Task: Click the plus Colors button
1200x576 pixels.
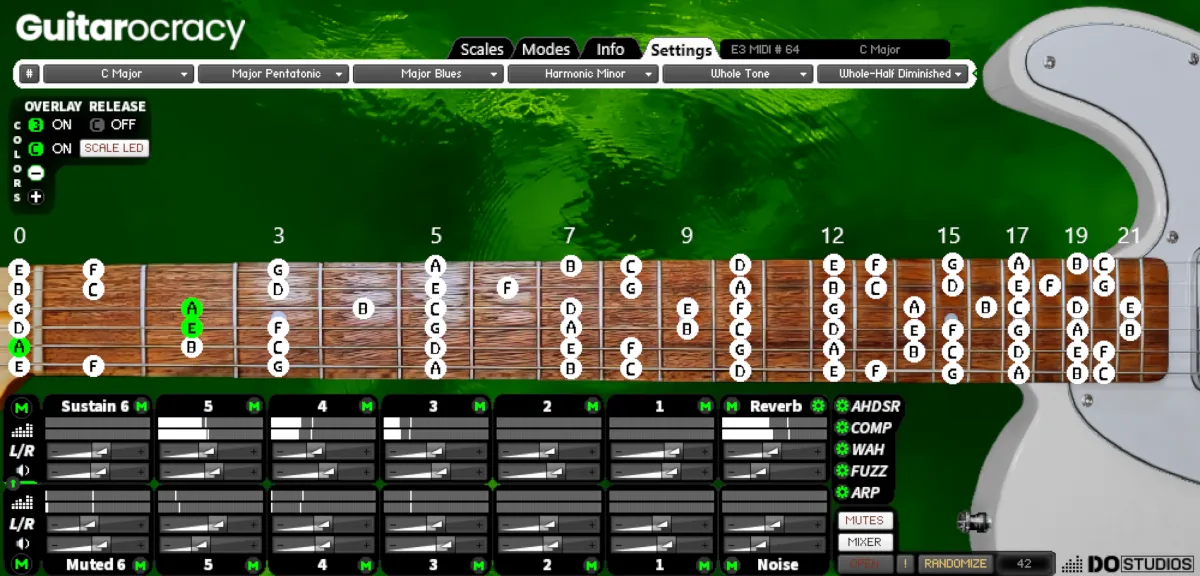Action: coord(36,196)
